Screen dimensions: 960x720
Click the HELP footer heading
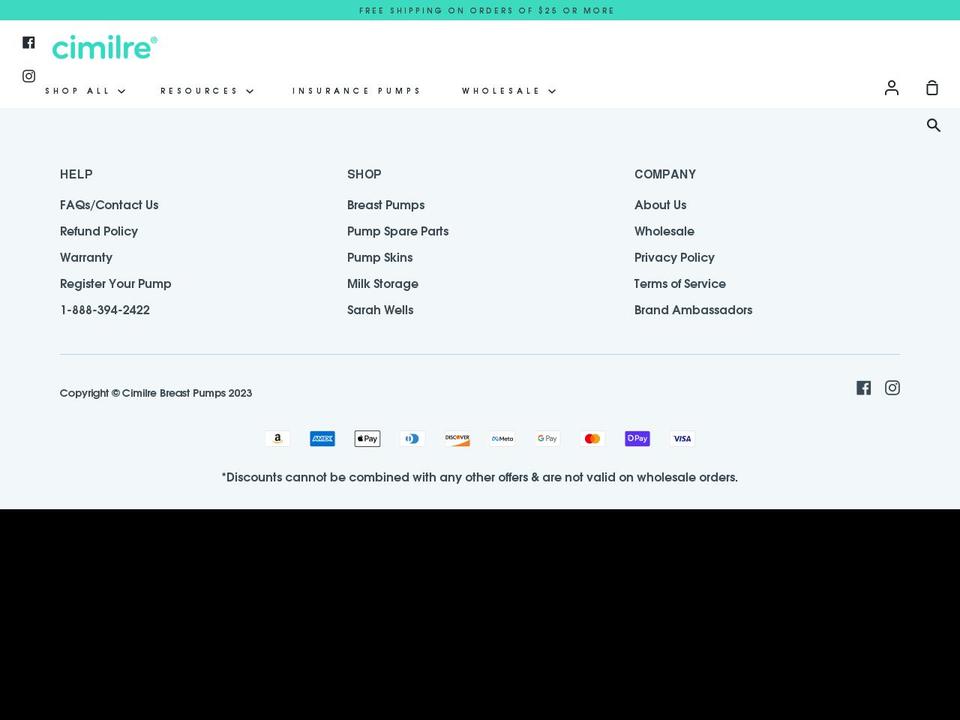point(76,174)
